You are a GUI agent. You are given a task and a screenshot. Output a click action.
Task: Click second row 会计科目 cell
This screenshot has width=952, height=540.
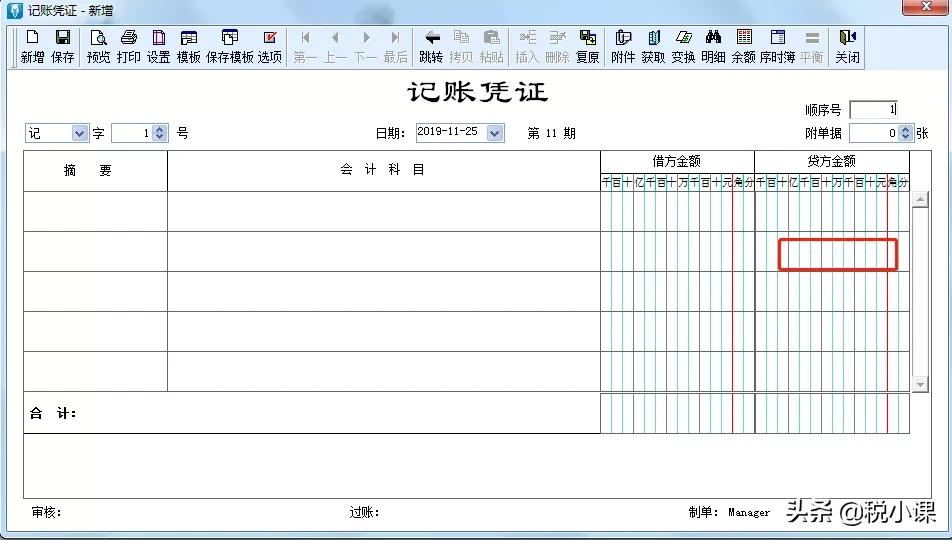pyautogui.click(x=384, y=251)
